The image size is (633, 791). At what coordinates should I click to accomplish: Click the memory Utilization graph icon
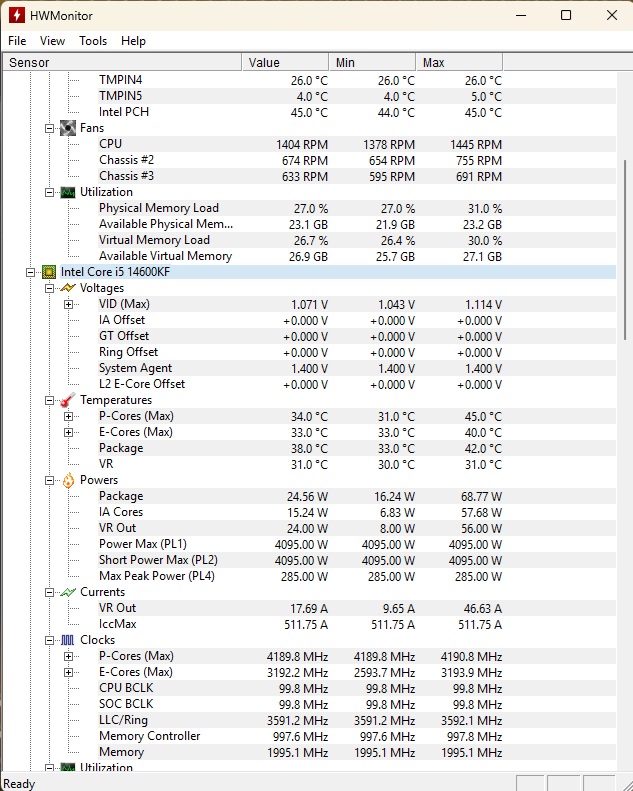[x=68, y=192]
